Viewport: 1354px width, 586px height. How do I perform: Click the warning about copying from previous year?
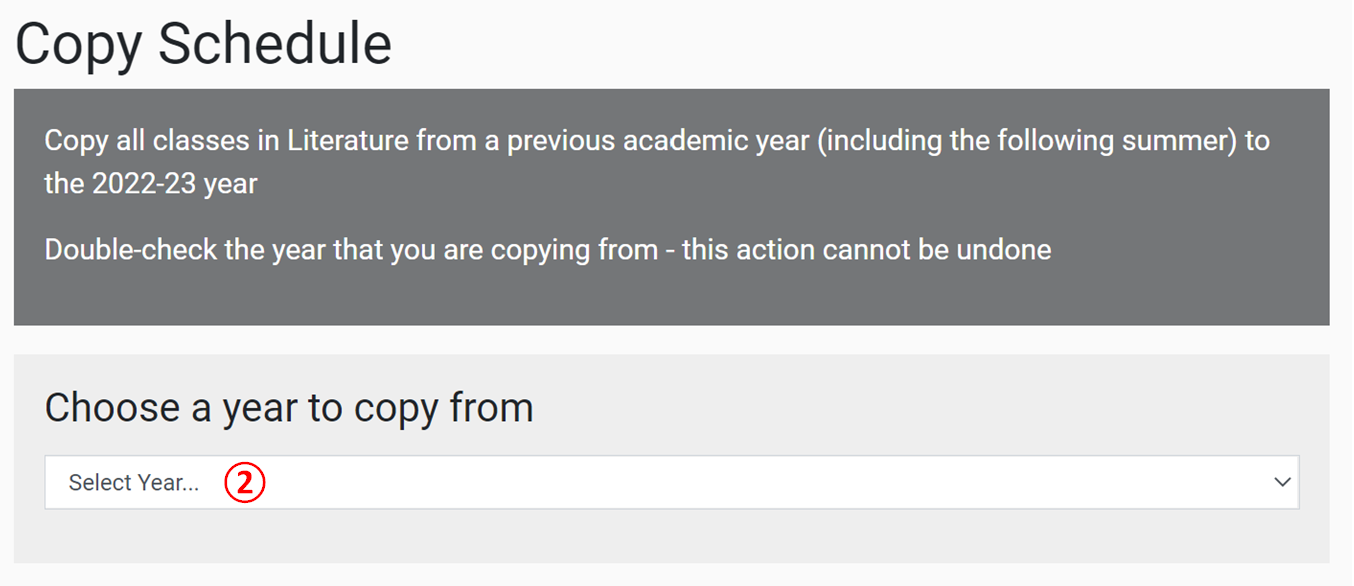[546, 249]
